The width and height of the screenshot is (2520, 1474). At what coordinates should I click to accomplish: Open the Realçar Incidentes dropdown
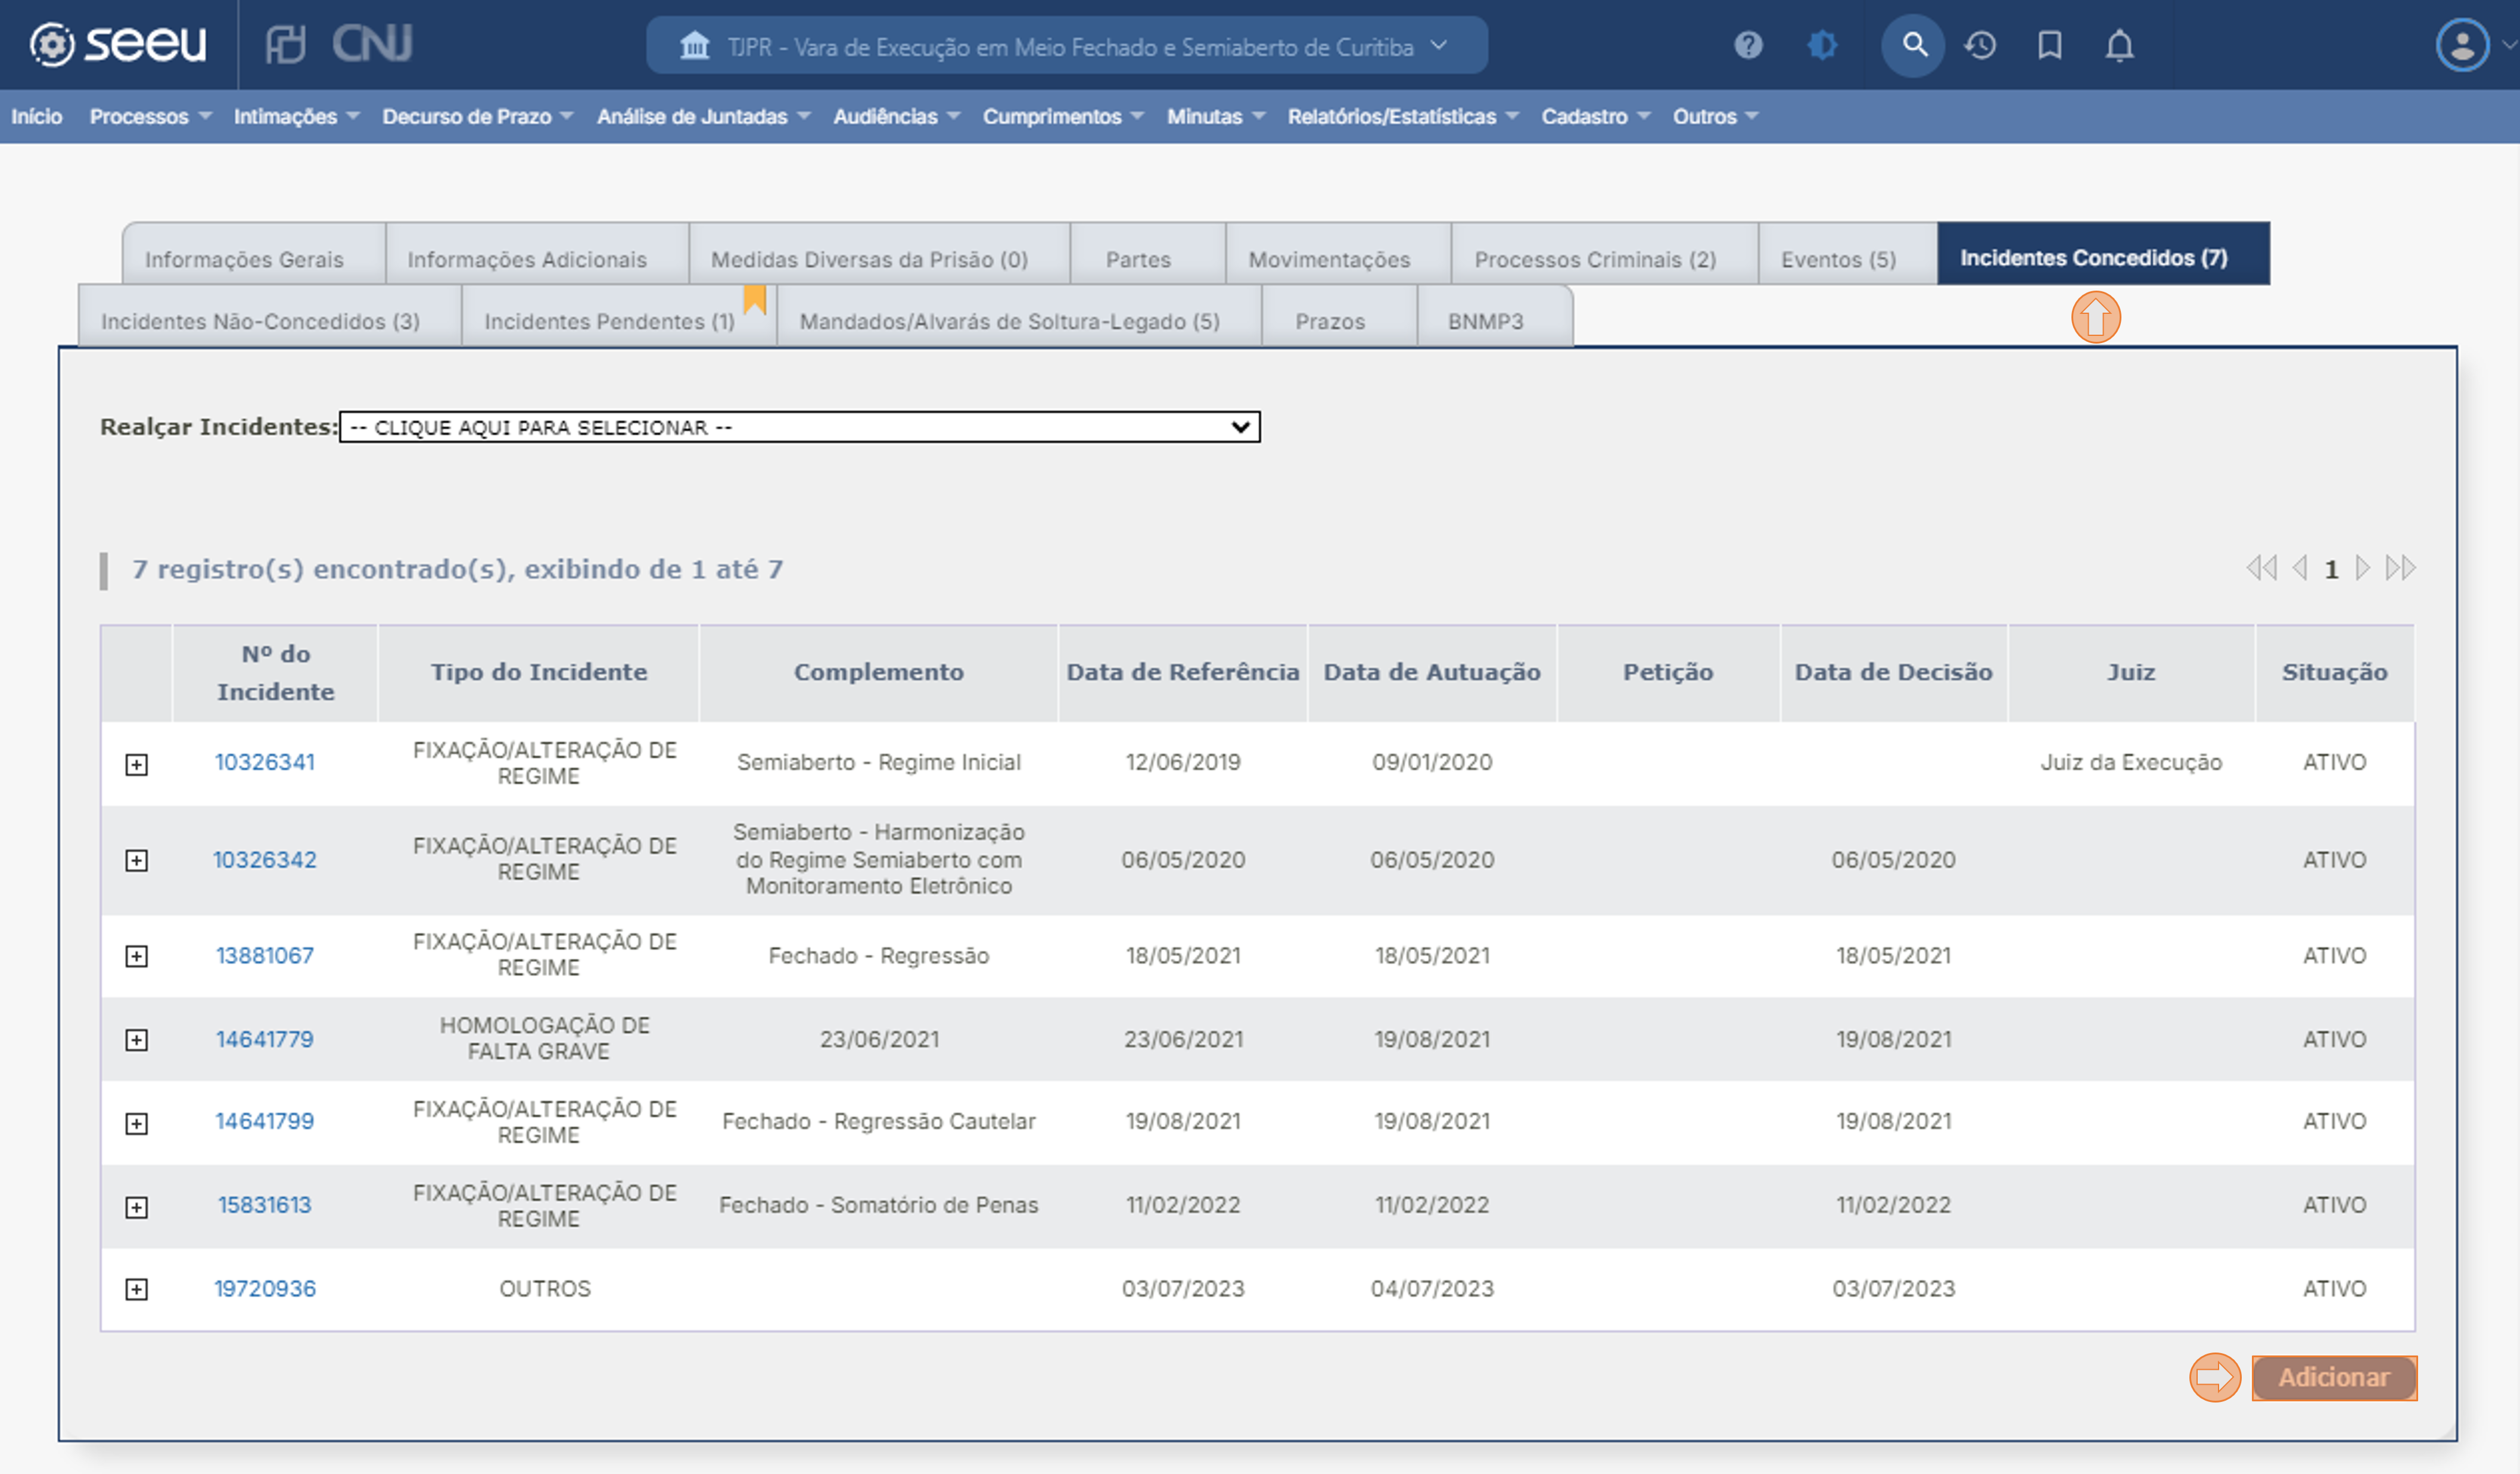point(799,427)
